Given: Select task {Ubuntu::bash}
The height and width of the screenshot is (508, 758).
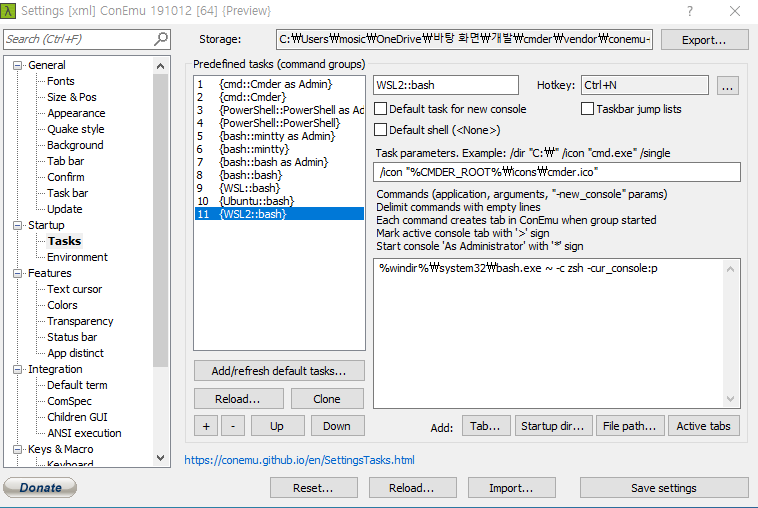Looking at the screenshot, I should pyautogui.click(x=279, y=201).
